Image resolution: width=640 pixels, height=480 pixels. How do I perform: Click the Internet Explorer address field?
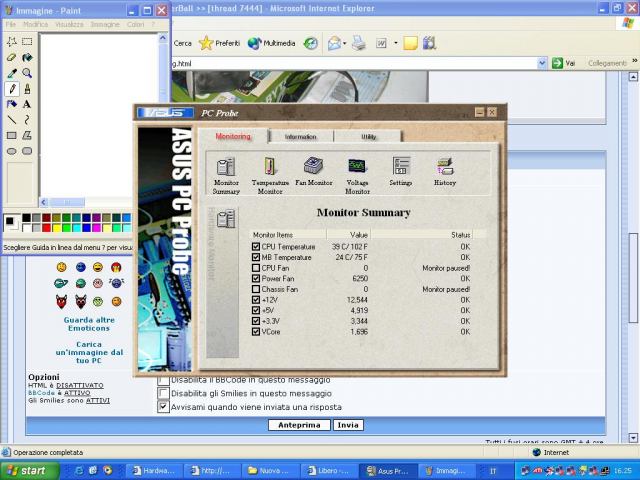353,63
